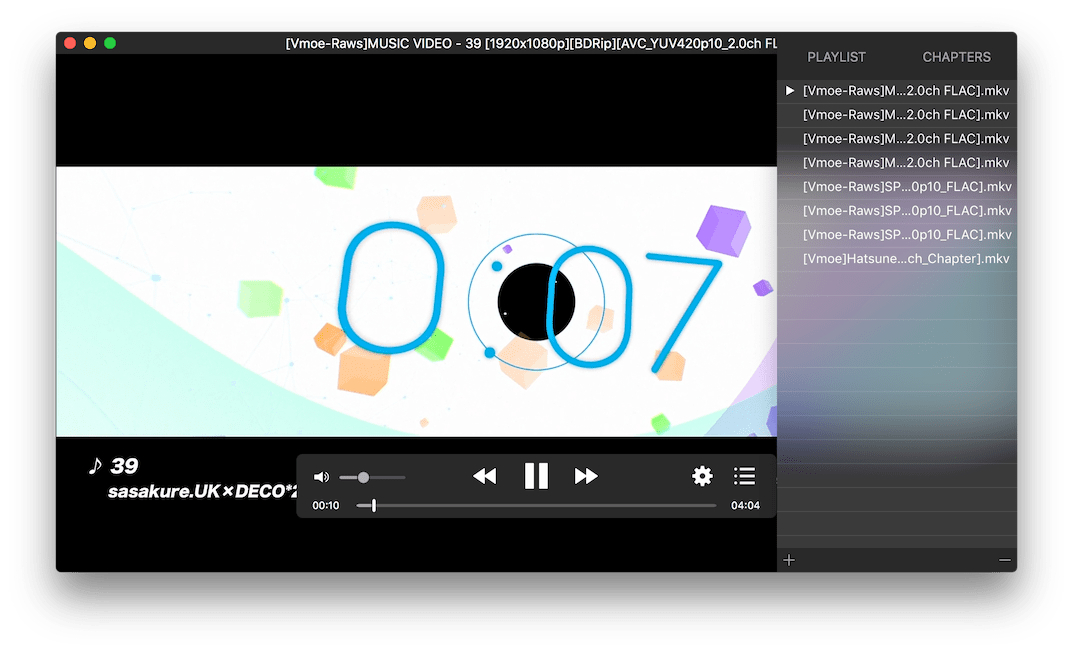This screenshot has width=1073, height=652.
Task: Open quick settings via the gear icon
Action: click(x=702, y=477)
